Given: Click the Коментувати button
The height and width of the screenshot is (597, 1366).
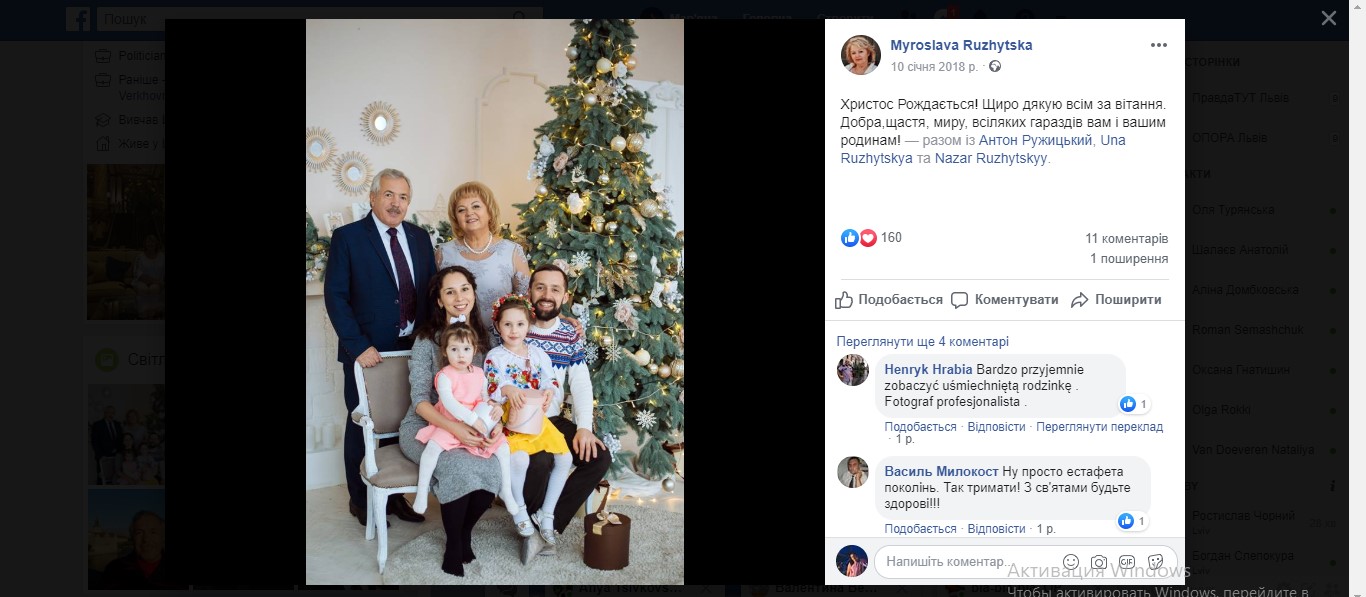Looking at the screenshot, I should click(x=1004, y=300).
